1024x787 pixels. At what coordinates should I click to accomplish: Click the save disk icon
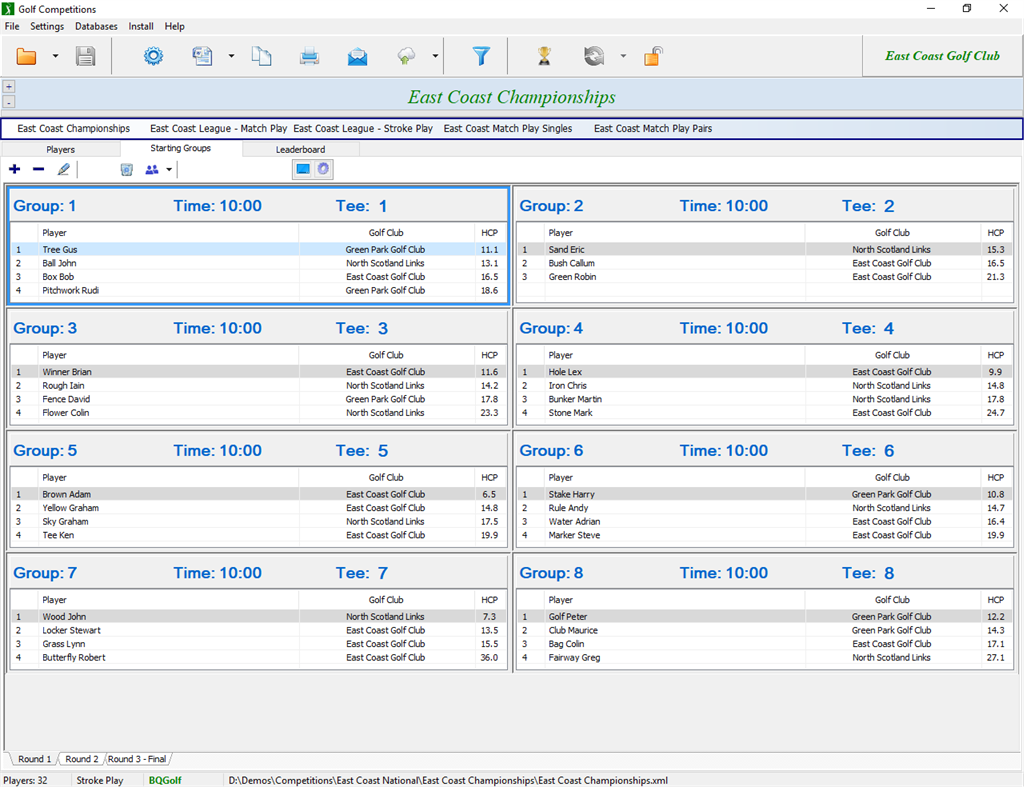coord(86,56)
